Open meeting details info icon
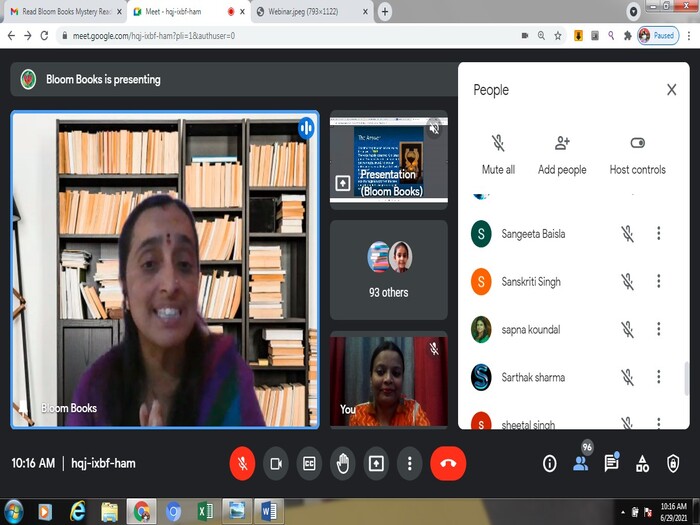 pyautogui.click(x=550, y=463)
